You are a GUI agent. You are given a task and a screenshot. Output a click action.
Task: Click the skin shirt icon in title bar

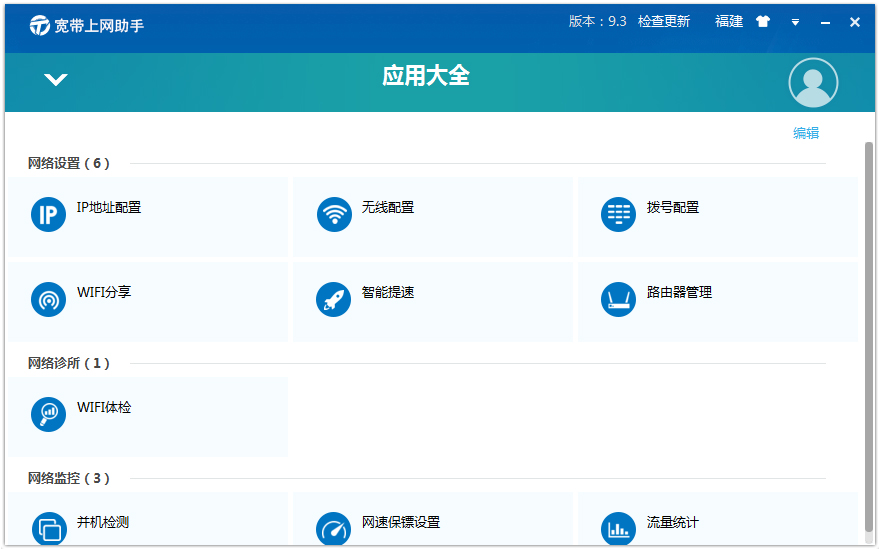point(764,22)
